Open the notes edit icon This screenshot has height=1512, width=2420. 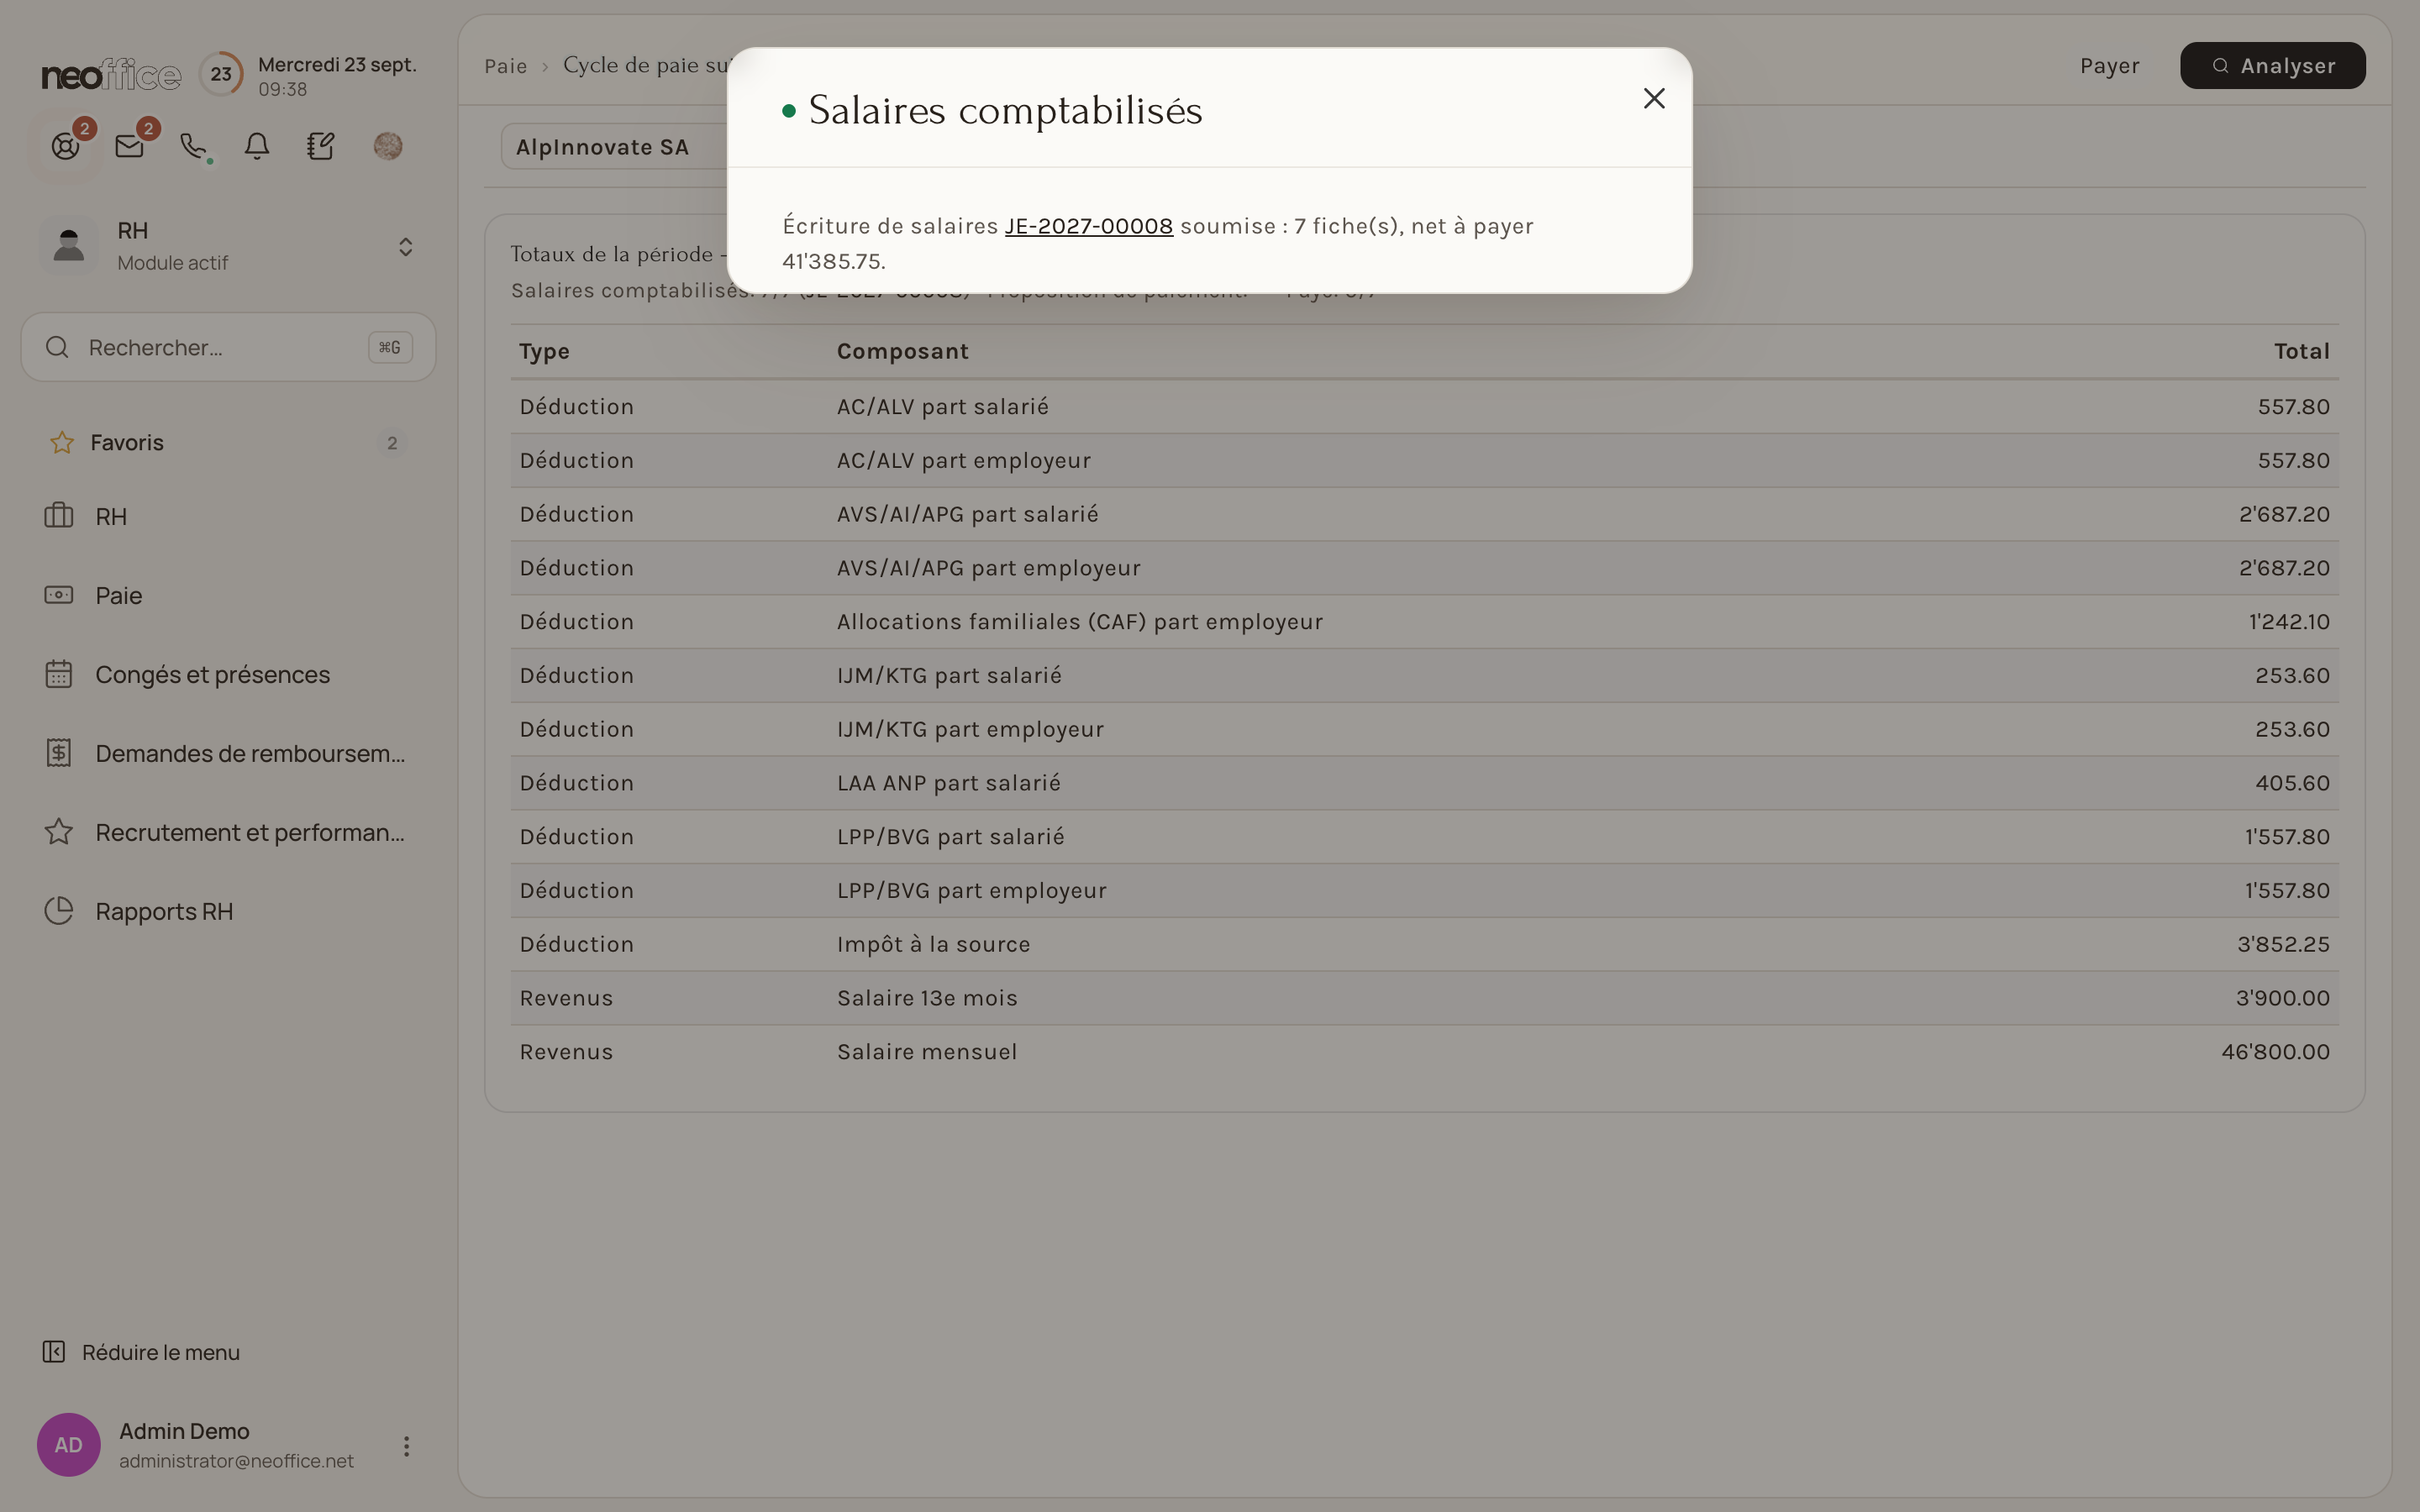(321, 146)
